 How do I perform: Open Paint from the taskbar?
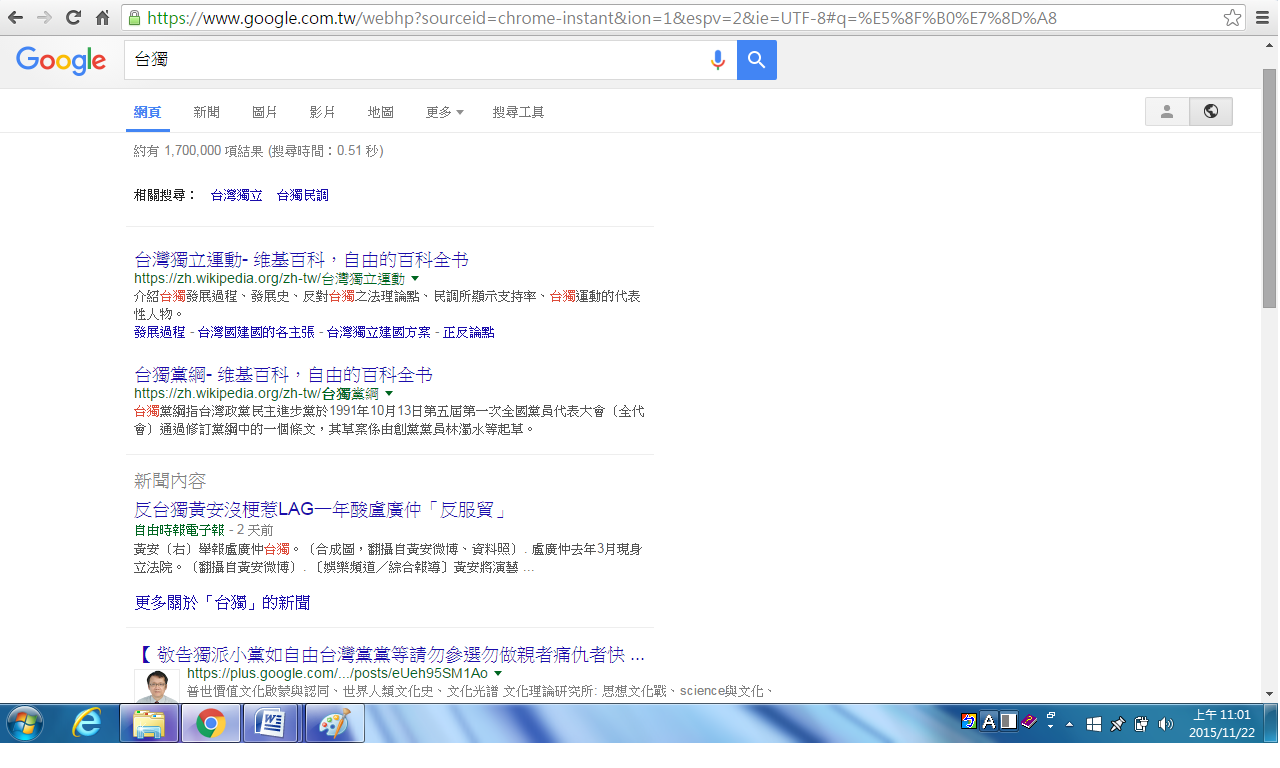coord(333,723)
